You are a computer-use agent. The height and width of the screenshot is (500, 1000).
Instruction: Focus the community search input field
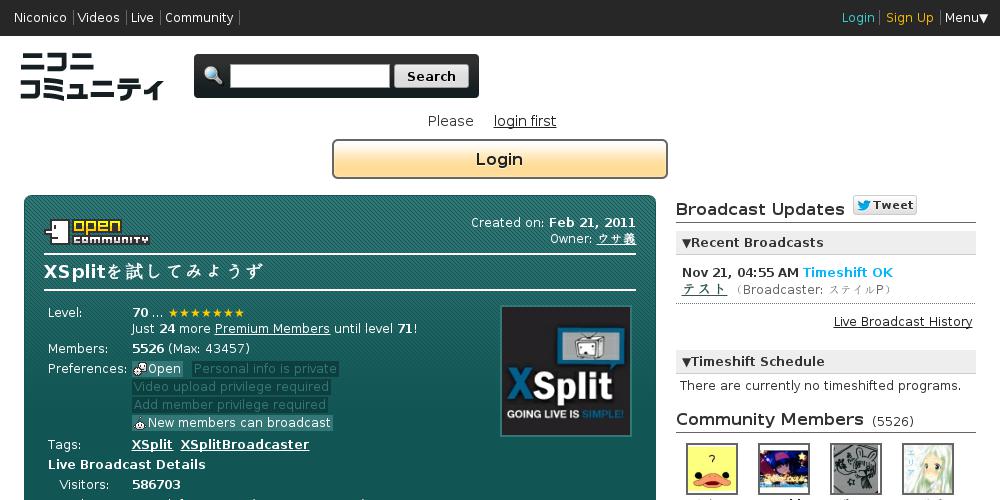point(309,76)
